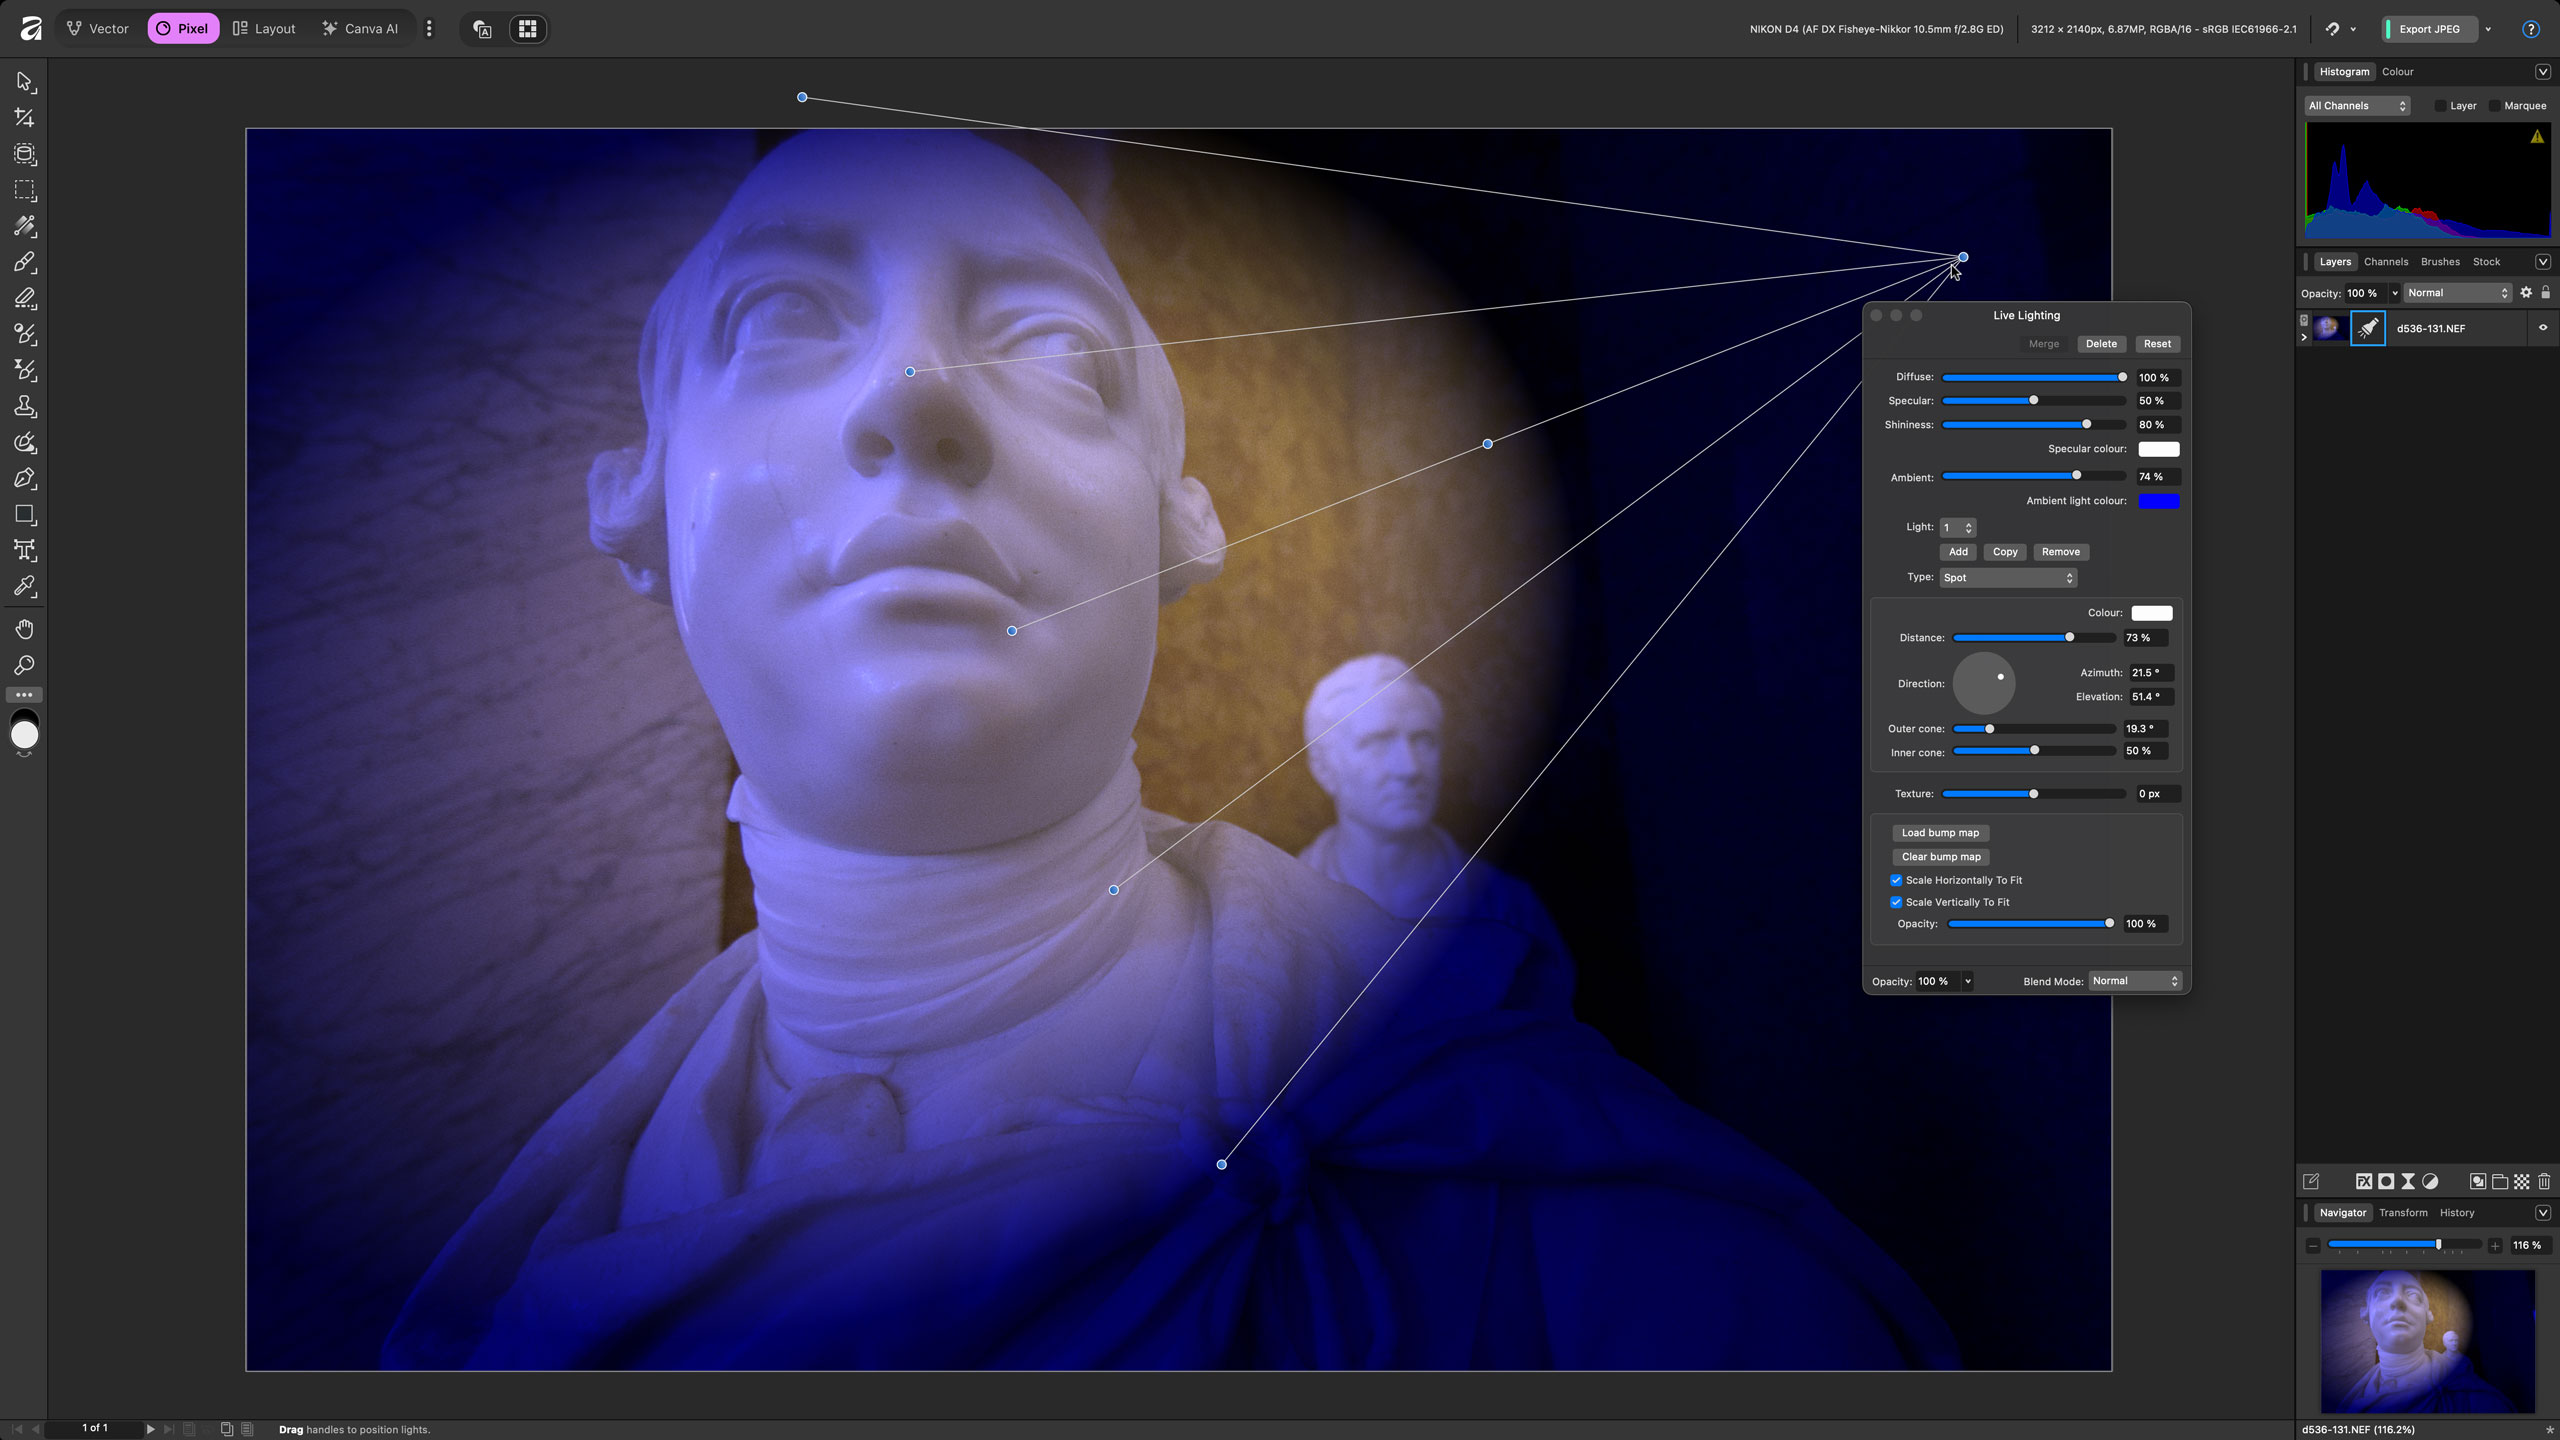The image size is (2560, 1440).
Task: Open the light Type dropdown showing Spot
Action: tap(2008, 578)
